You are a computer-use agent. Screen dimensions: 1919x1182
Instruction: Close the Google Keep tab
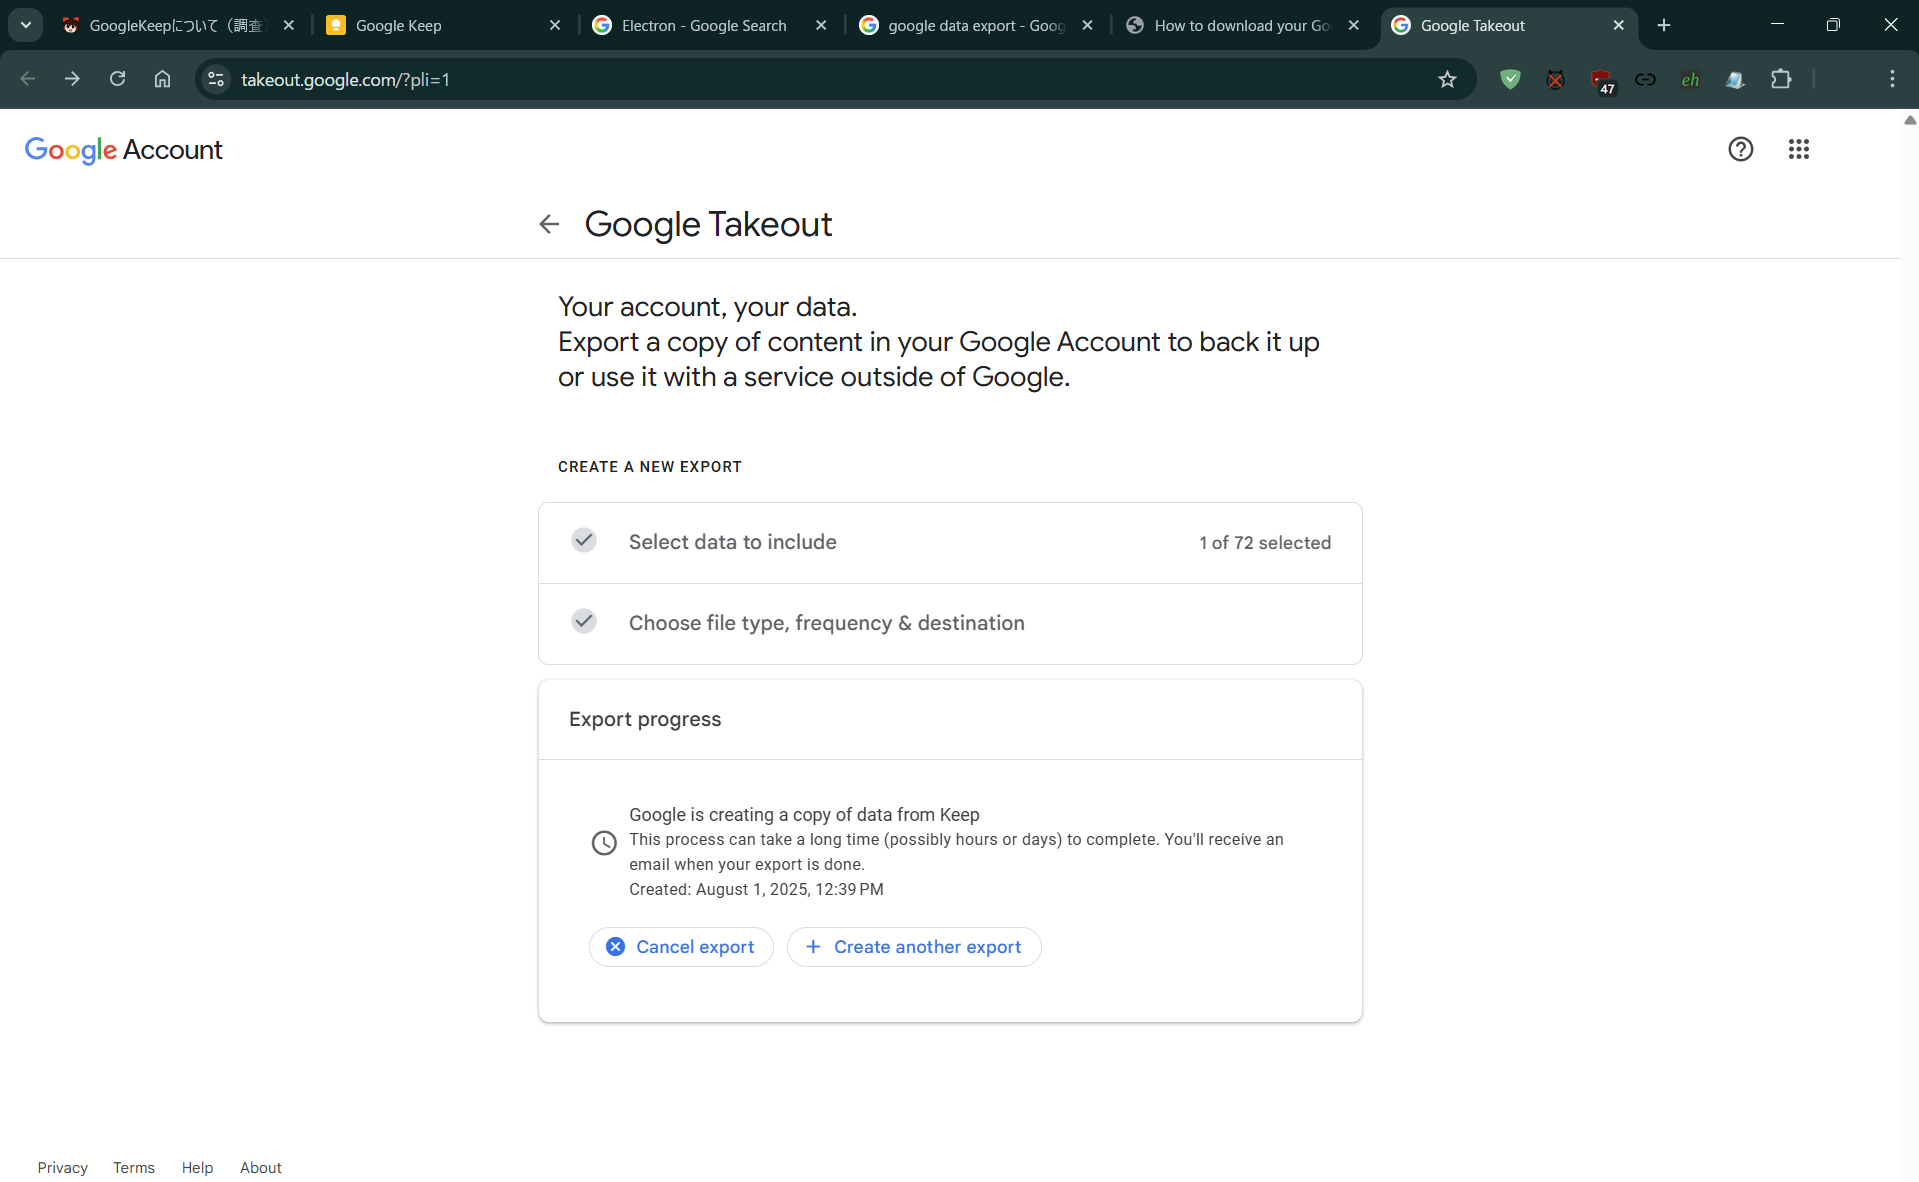coord(555,25)
